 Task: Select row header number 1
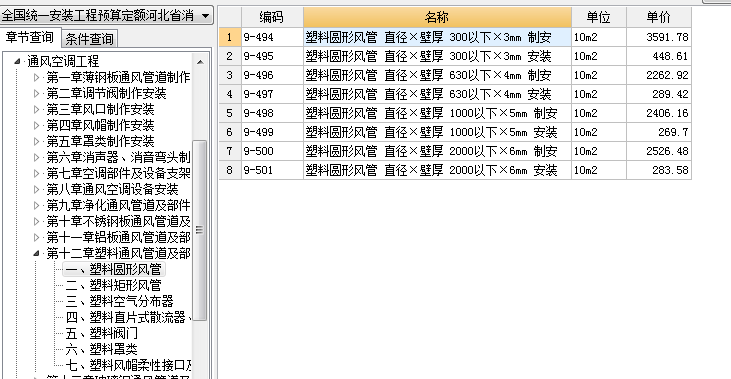coord(229,37)
